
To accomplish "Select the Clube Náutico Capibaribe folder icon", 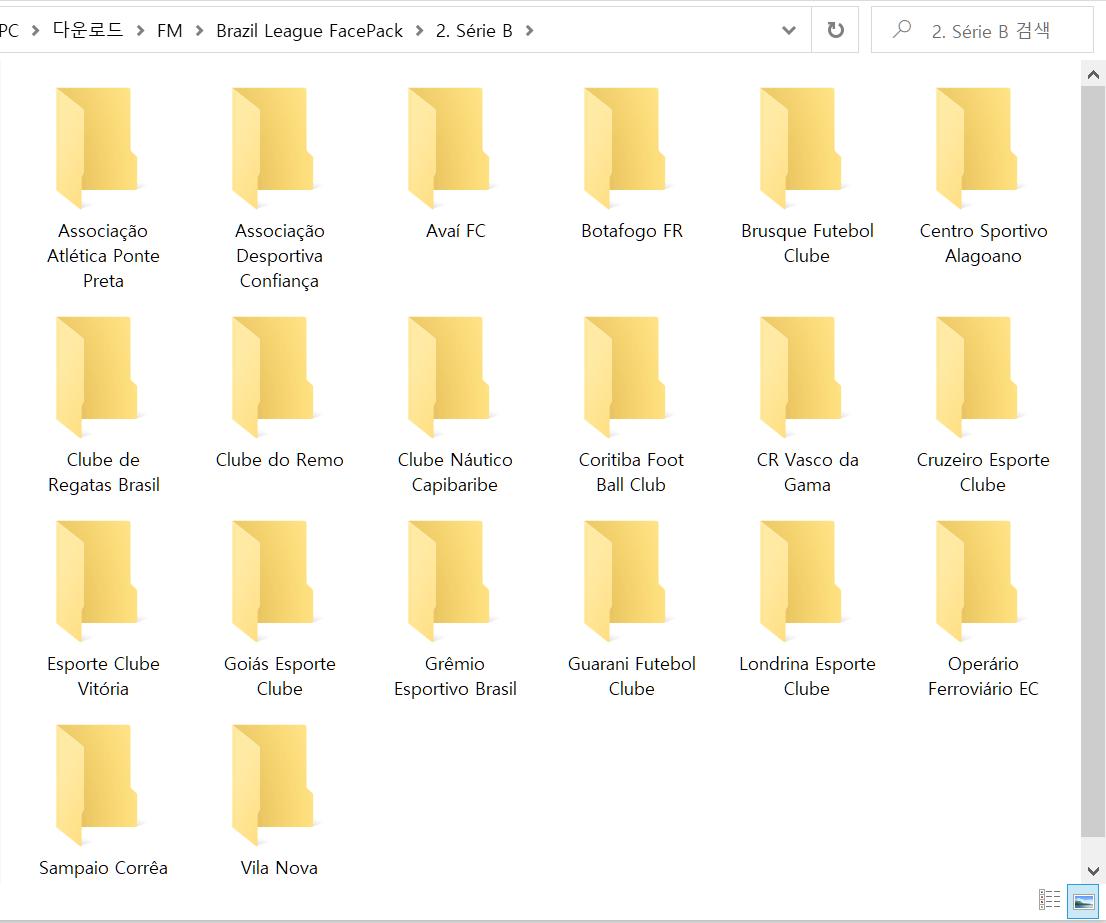I will point(449,377).
